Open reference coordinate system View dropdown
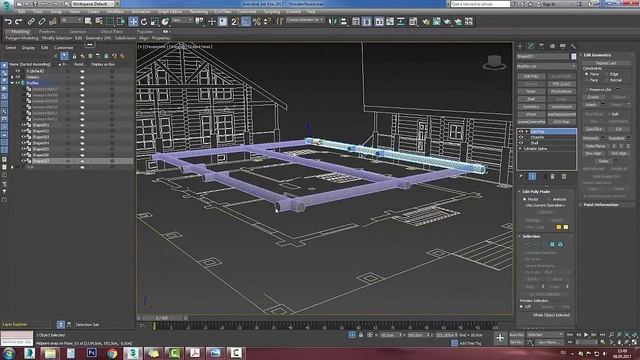Screen dimensions: 640x360 [x=182, y=20]
